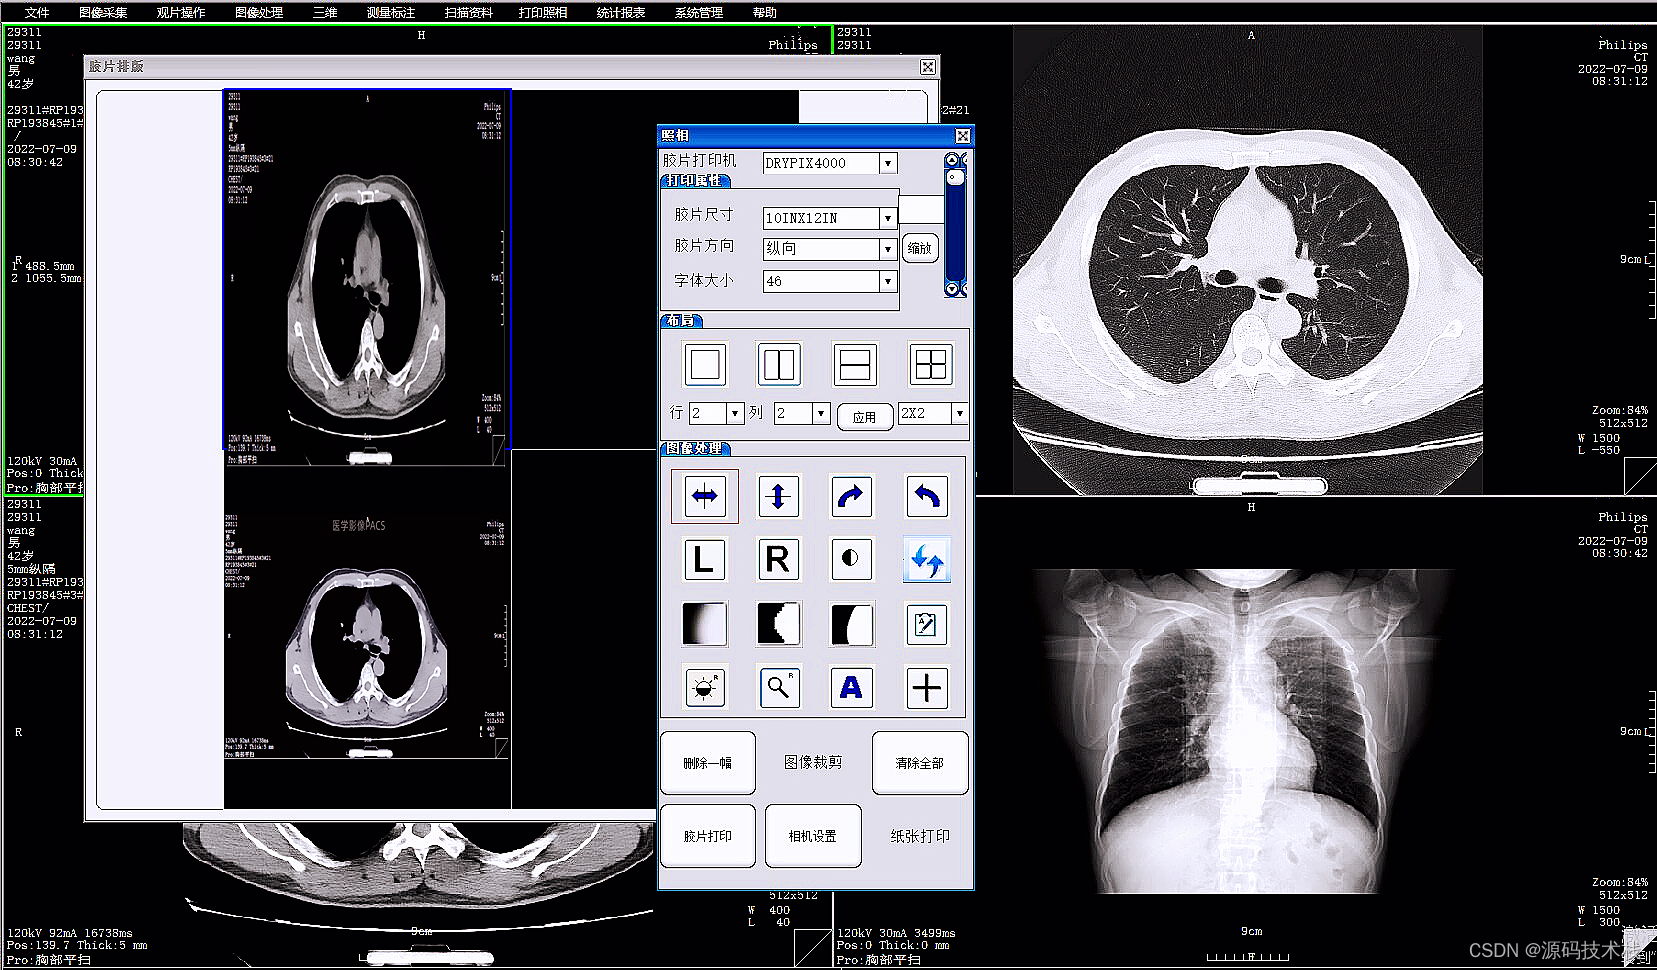Select lower CT image on film layout
This screenshot has width=1657, height=970.
click(367, 638)
